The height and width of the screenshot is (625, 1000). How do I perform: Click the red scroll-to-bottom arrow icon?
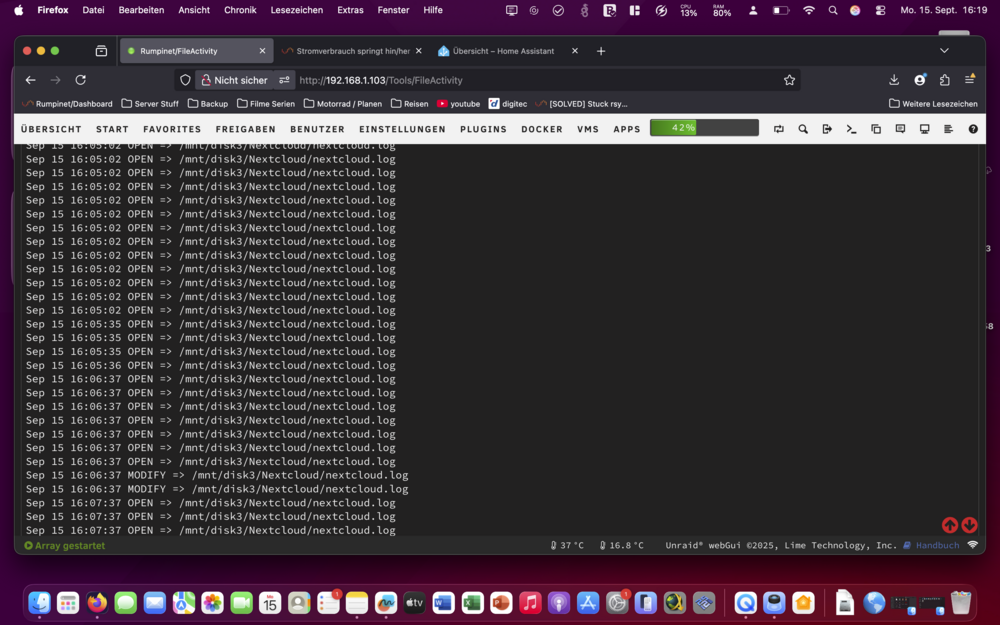tap(969, 525)
